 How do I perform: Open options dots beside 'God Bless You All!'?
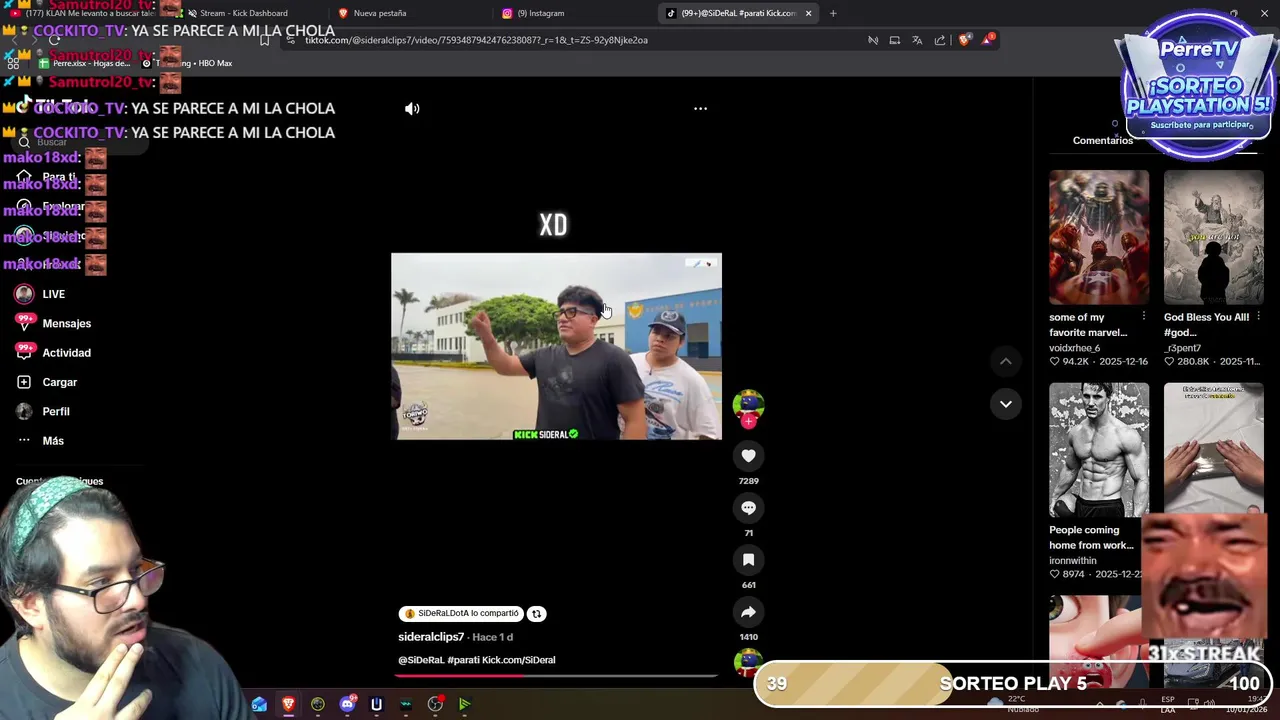point(1258,317)
